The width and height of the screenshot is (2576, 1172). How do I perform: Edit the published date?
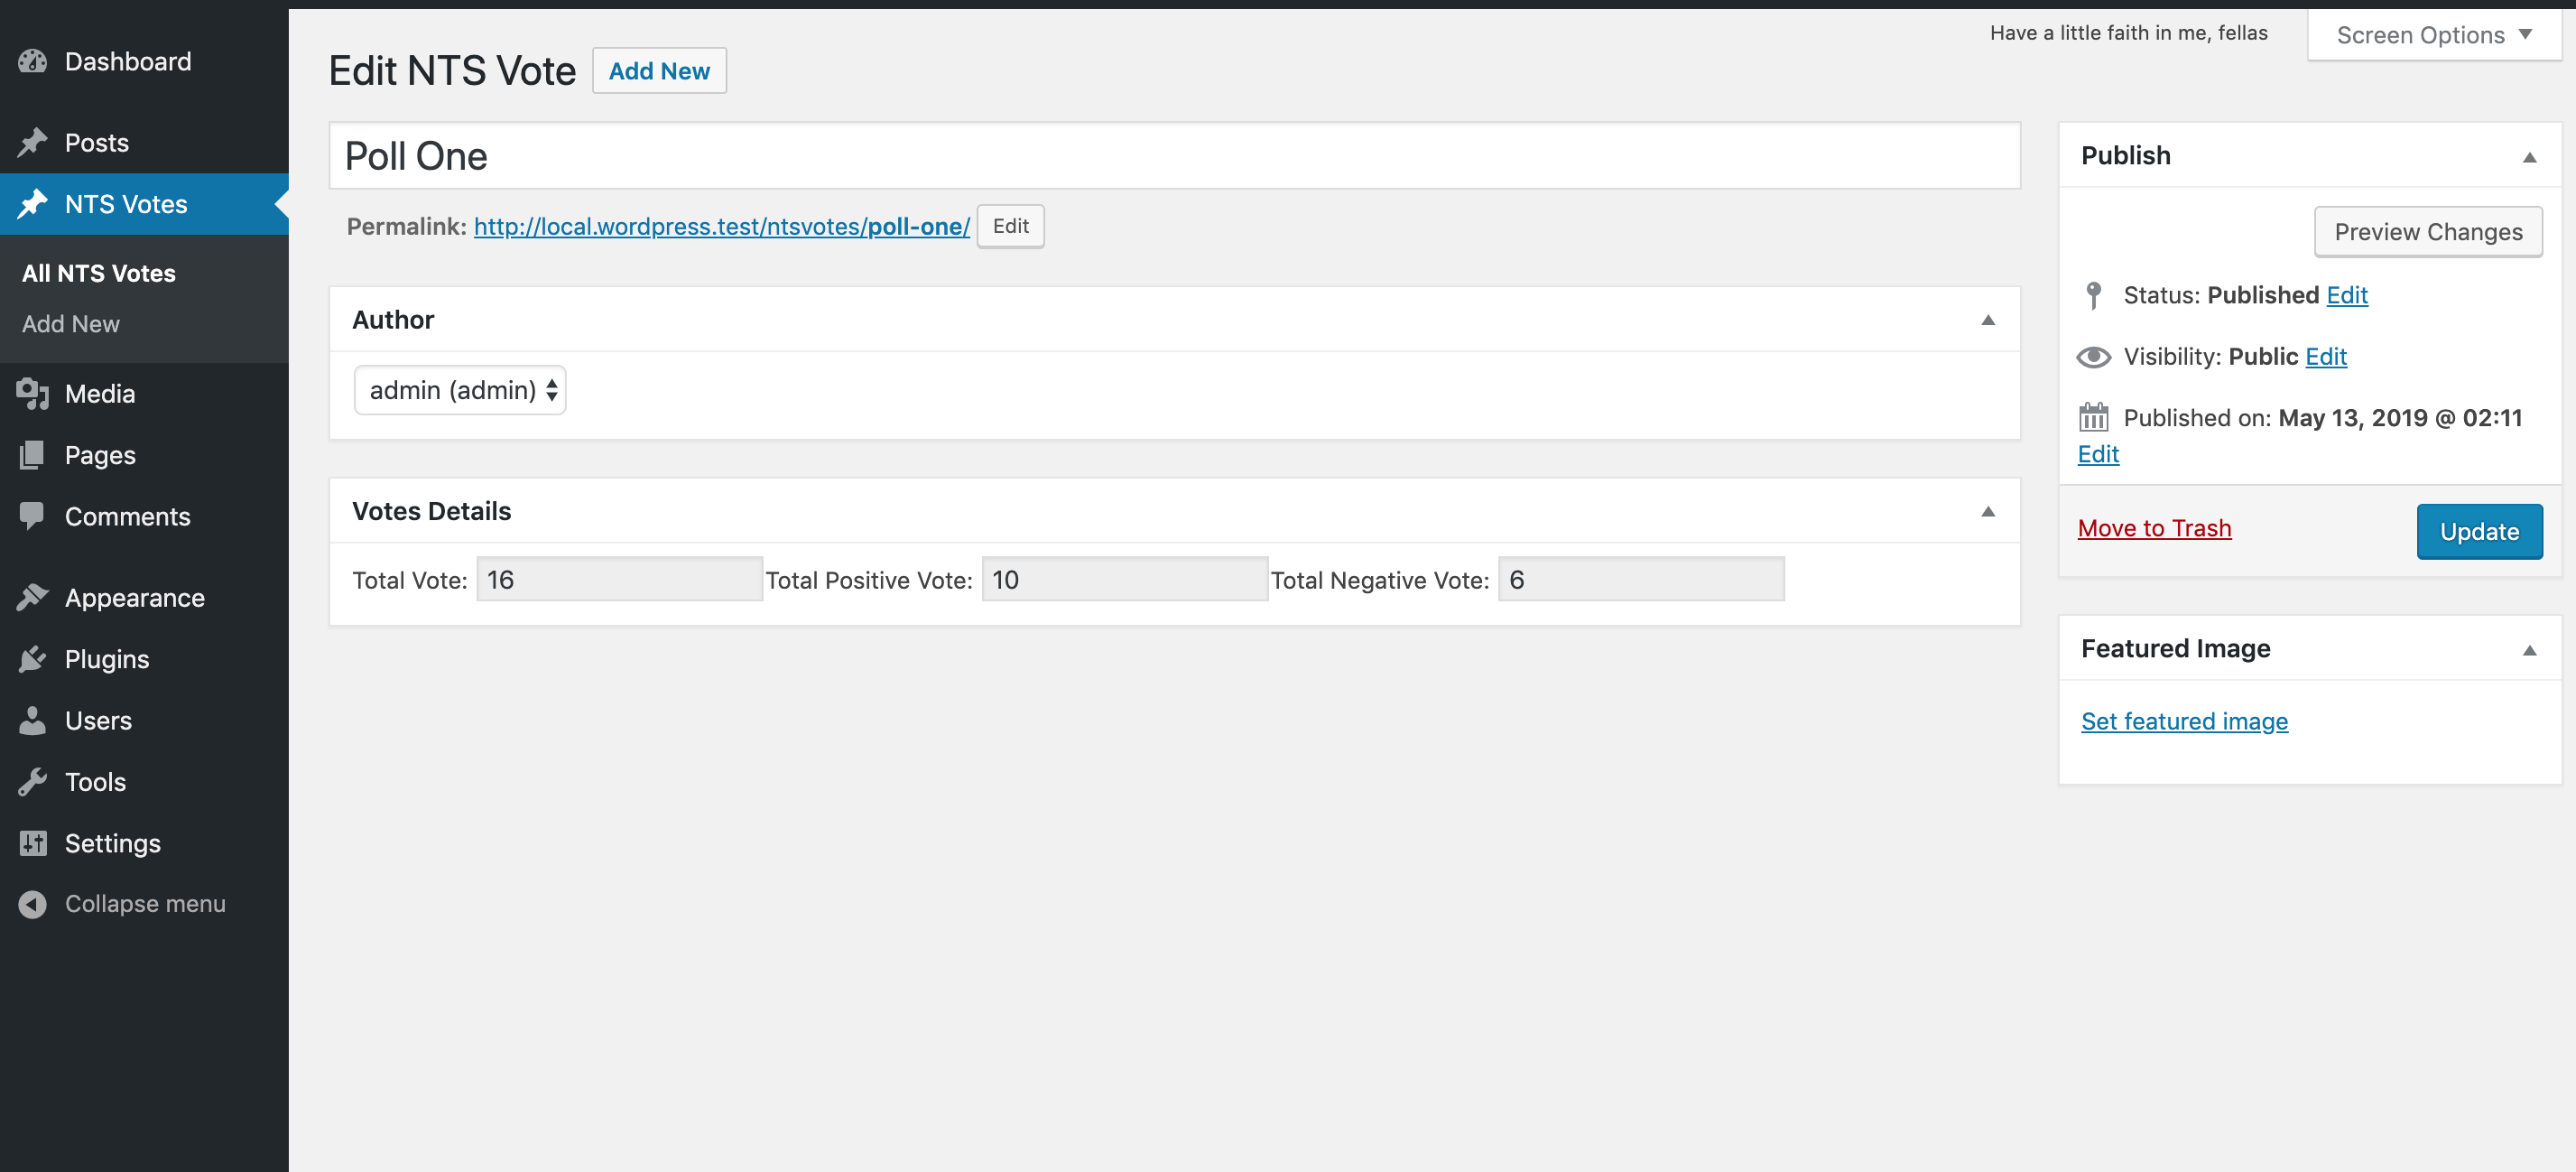[2098, 454]
